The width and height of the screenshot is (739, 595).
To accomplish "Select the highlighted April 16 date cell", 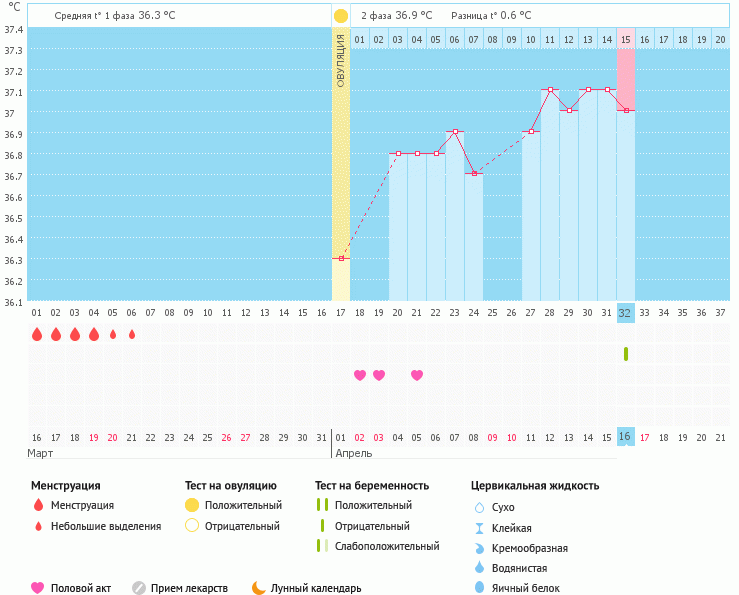I will click(x=626, y=437).
